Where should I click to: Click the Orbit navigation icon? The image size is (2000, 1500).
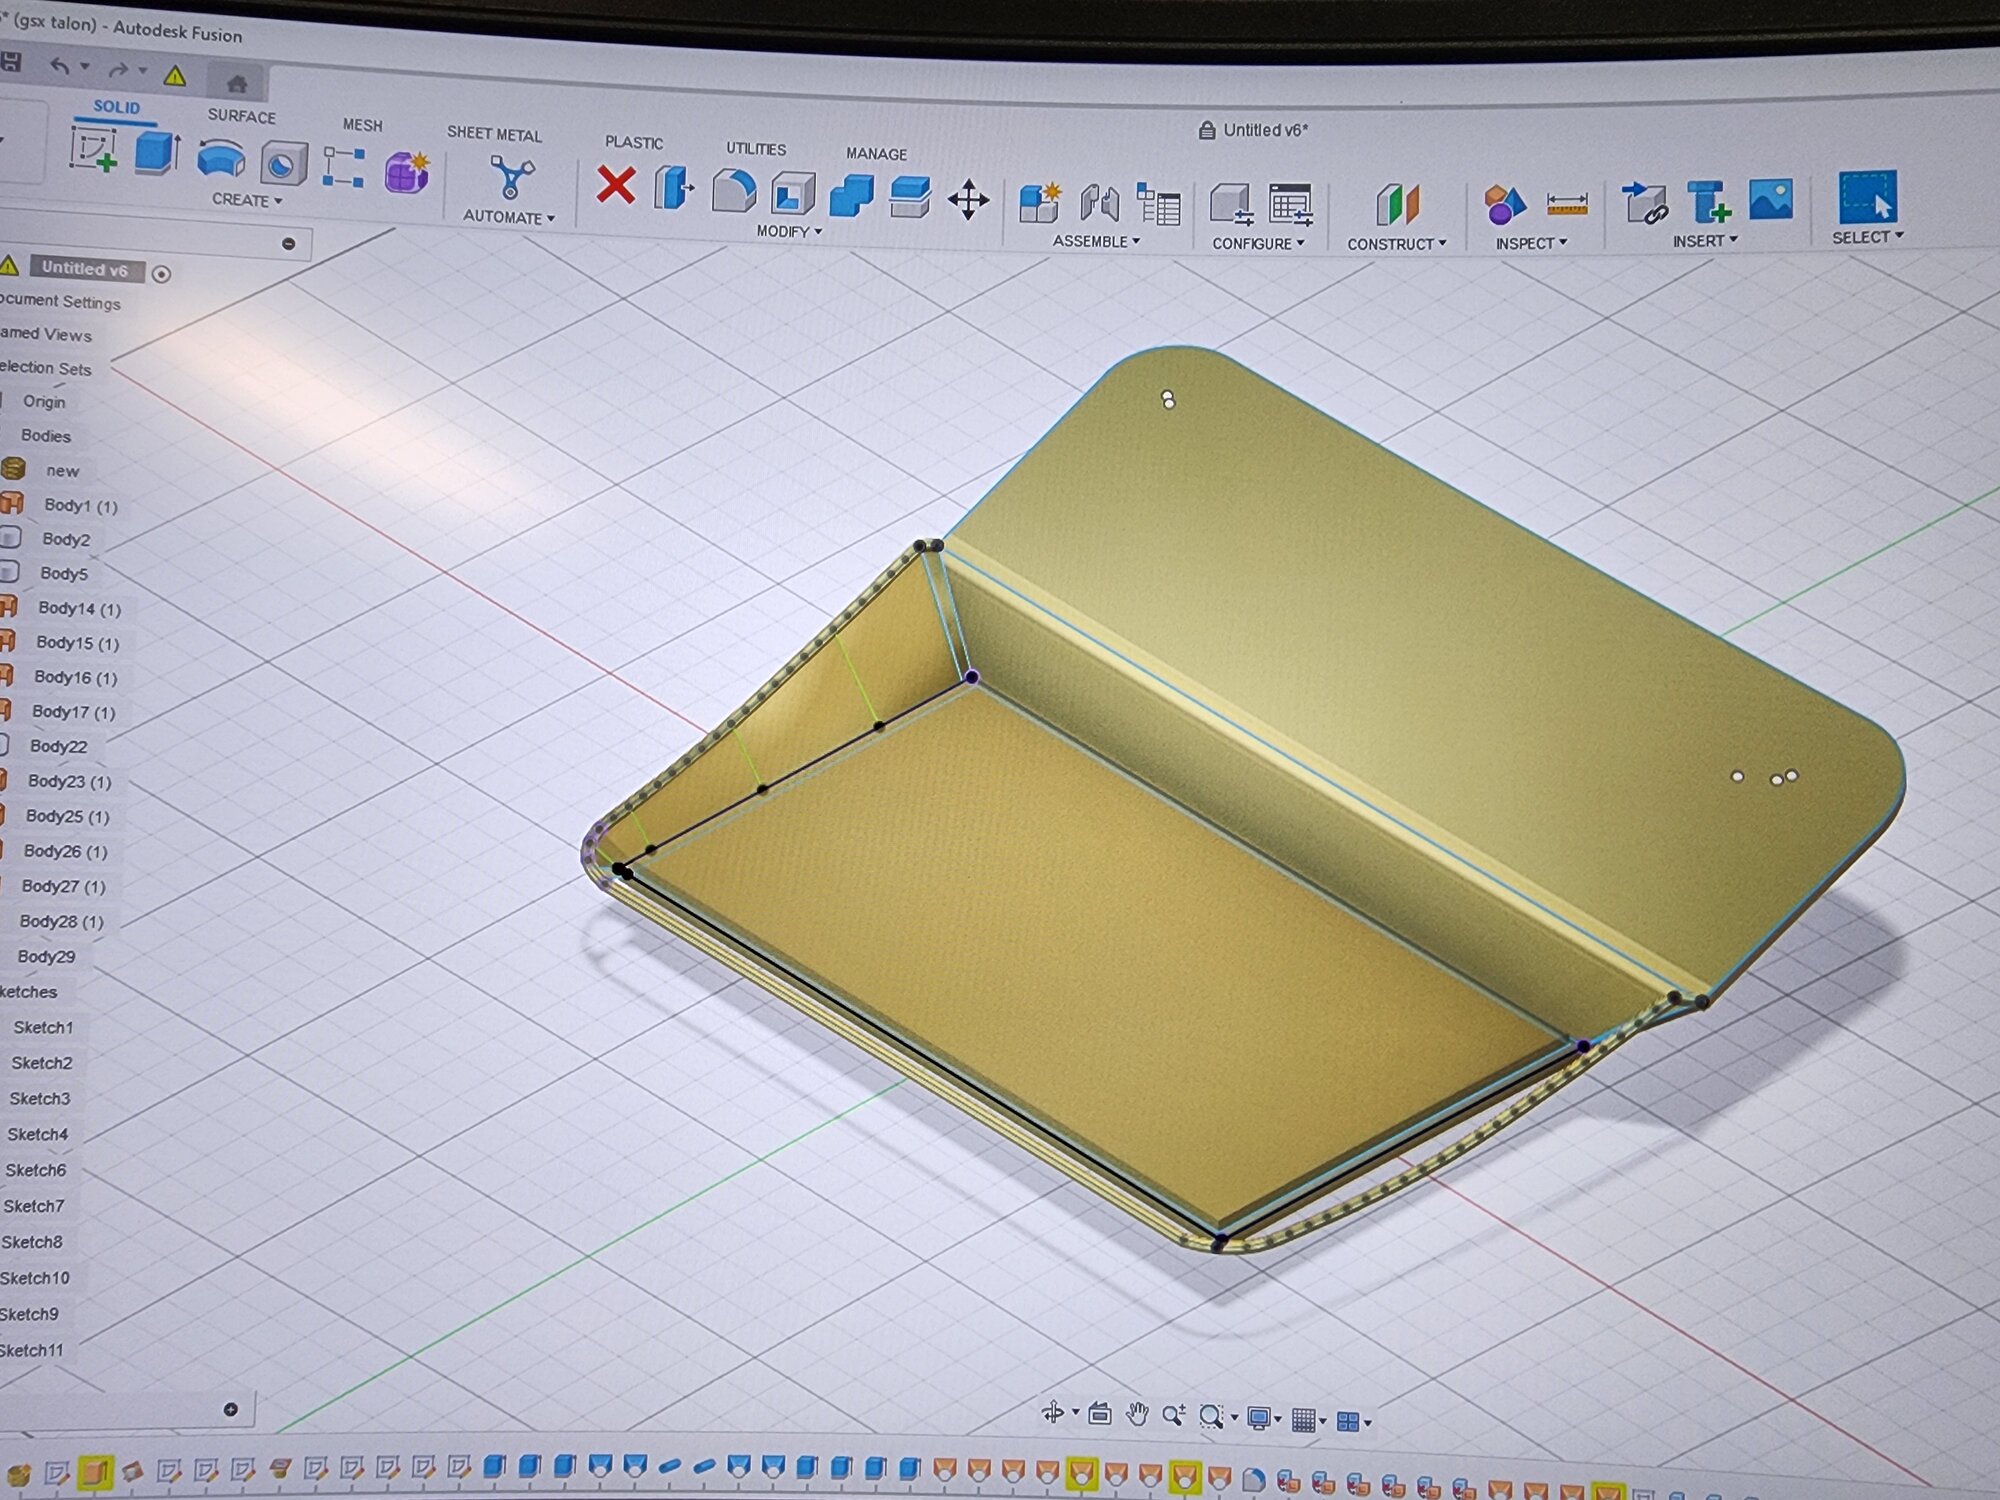pyautogui.click(x=1052, y=1412)
